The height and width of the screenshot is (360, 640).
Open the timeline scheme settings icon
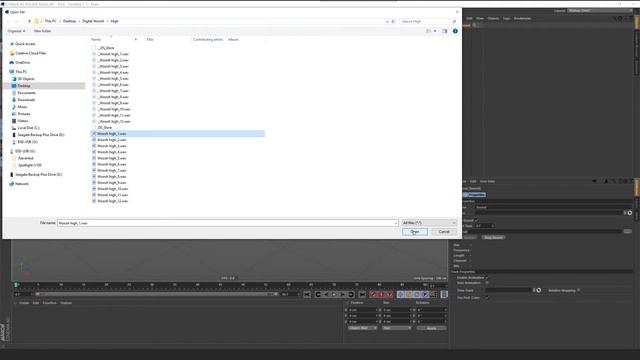[x=444, y=294]
